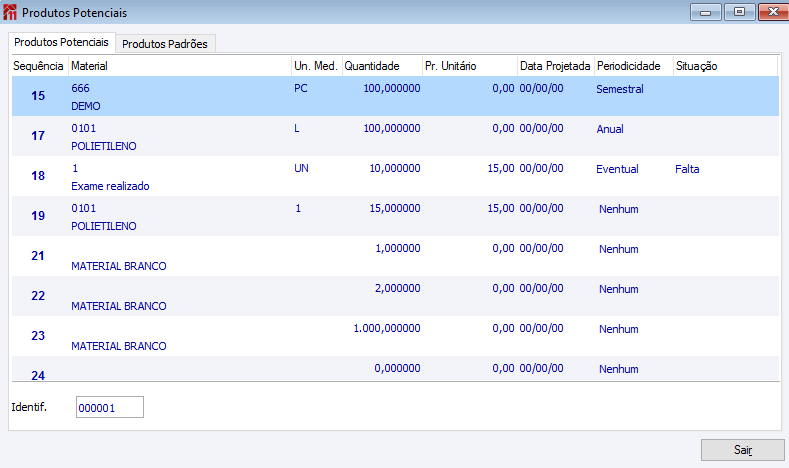Sort by the Sequência column header
Screen dimensions: 789x468
coord(38,66)
